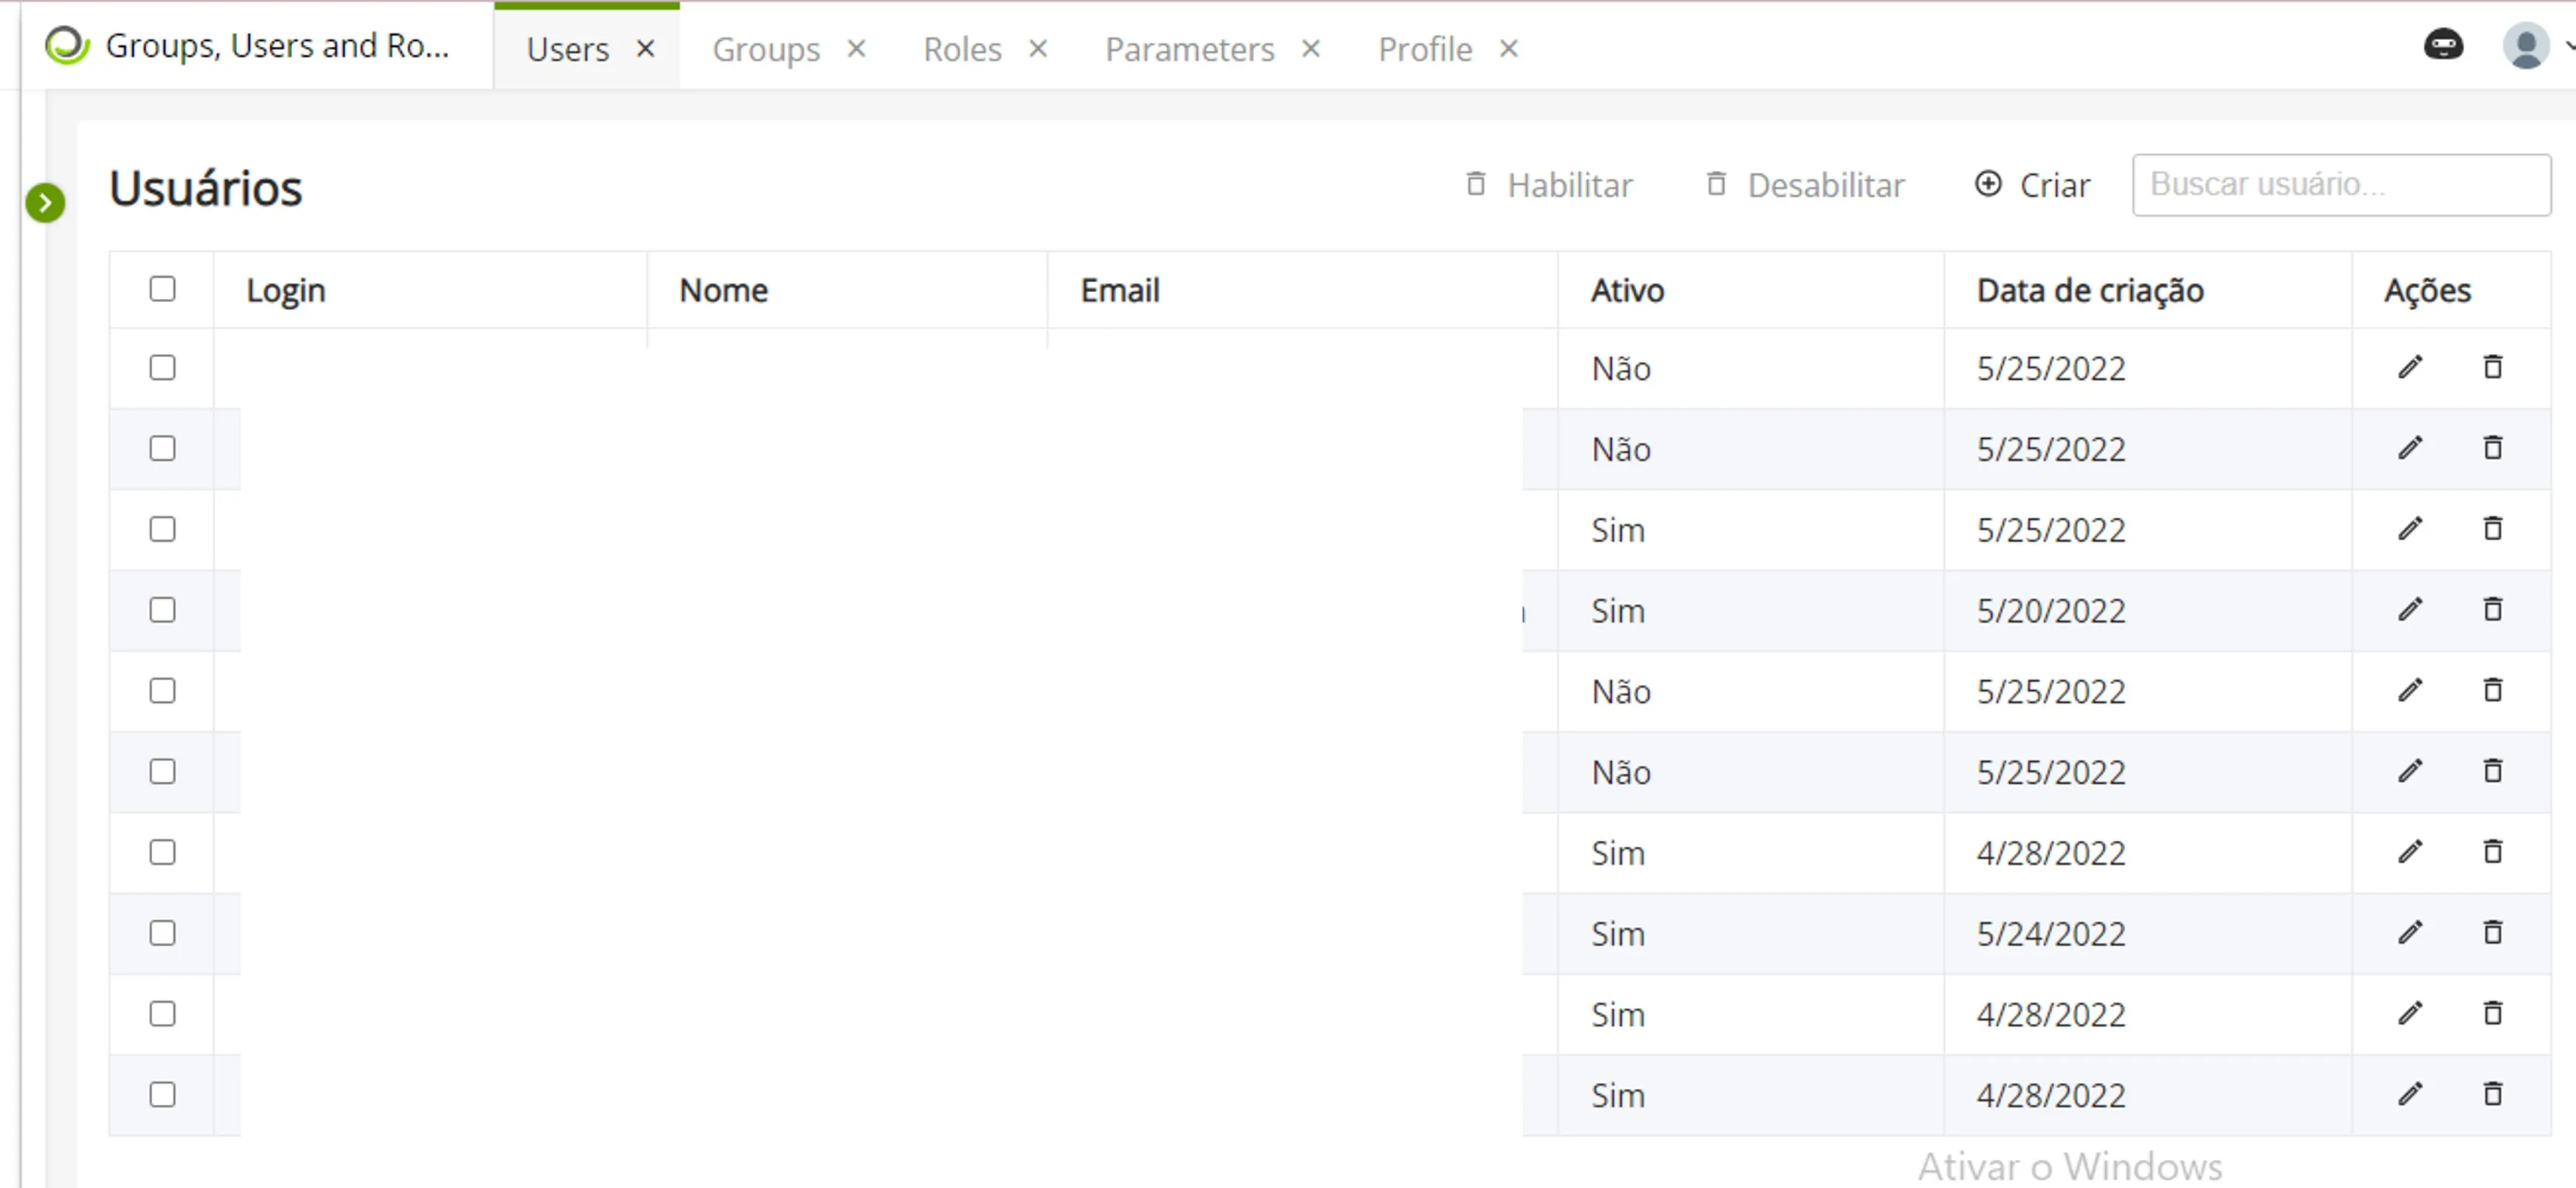Check the box for the 5/24/2022 row
The image size is (2576, 1188).
(162, 933)
